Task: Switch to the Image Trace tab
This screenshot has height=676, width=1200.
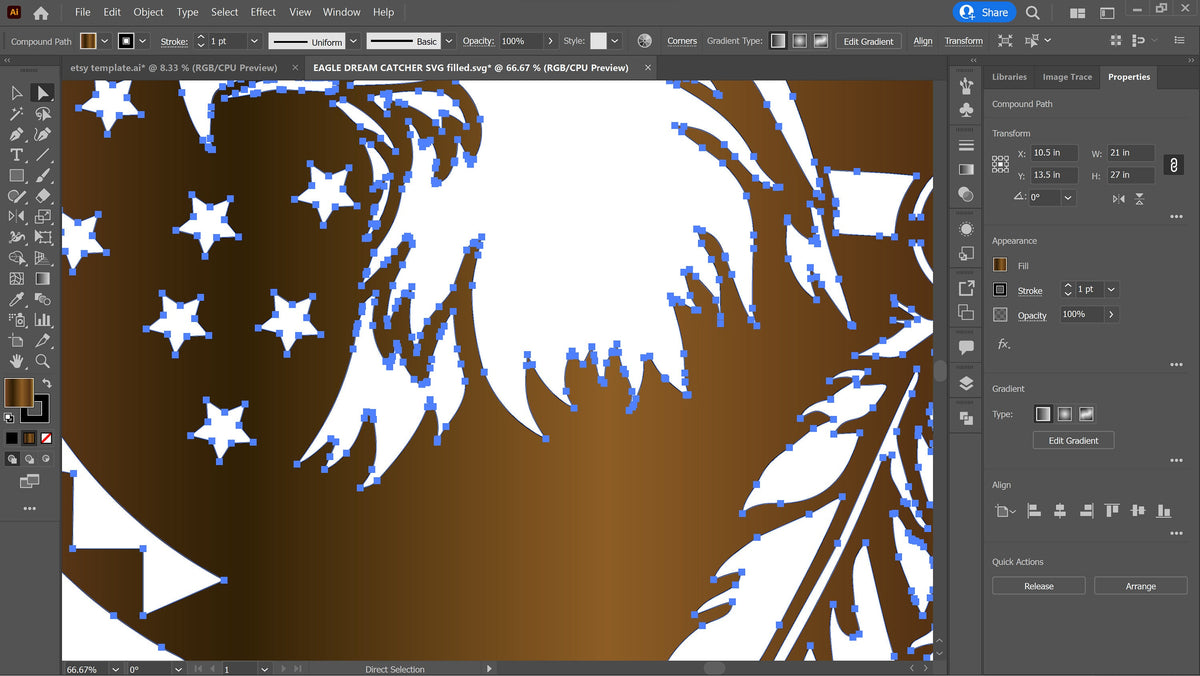Action: click(x=1067, y=77)
